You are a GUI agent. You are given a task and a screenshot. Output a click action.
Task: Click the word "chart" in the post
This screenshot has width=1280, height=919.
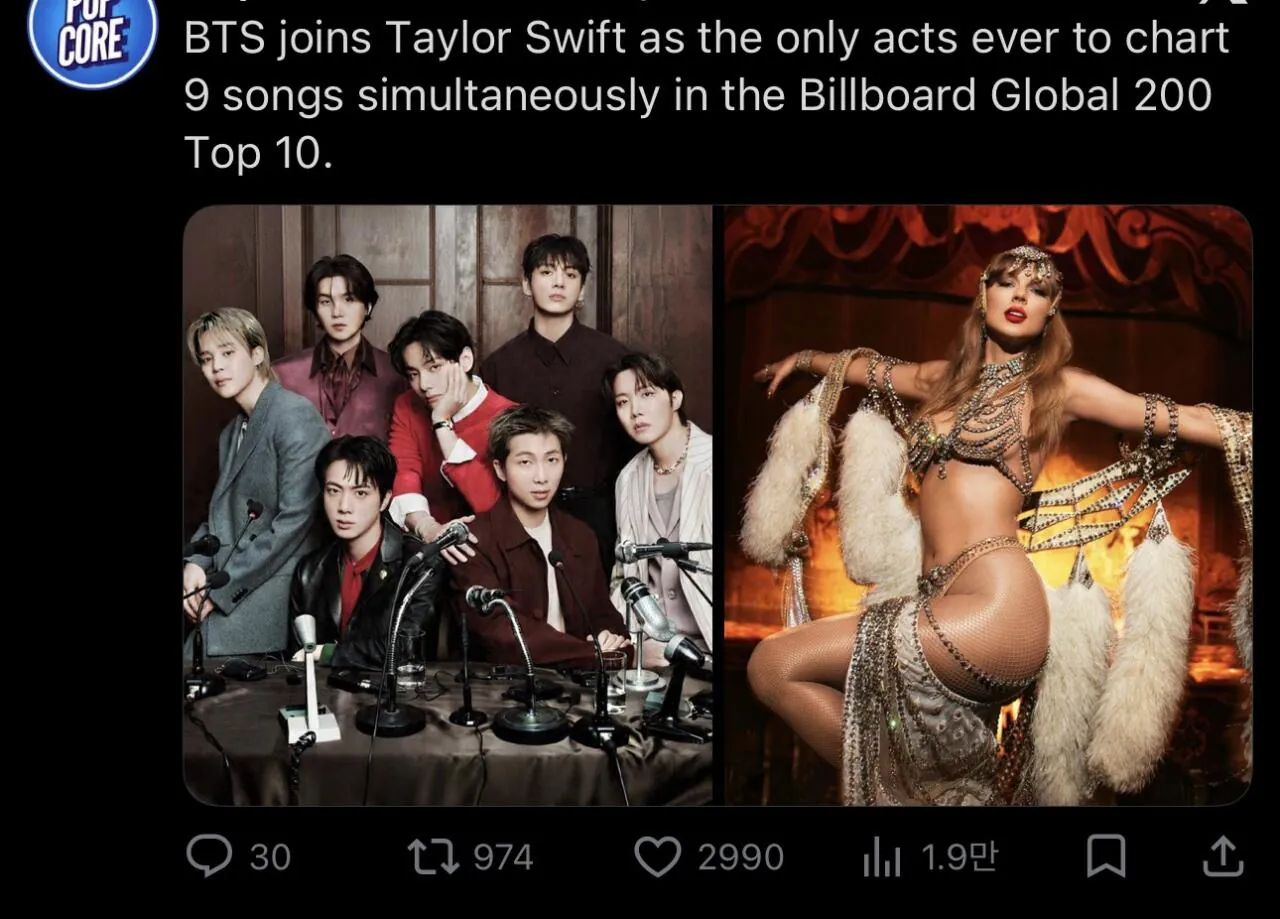click(1178, 39)
